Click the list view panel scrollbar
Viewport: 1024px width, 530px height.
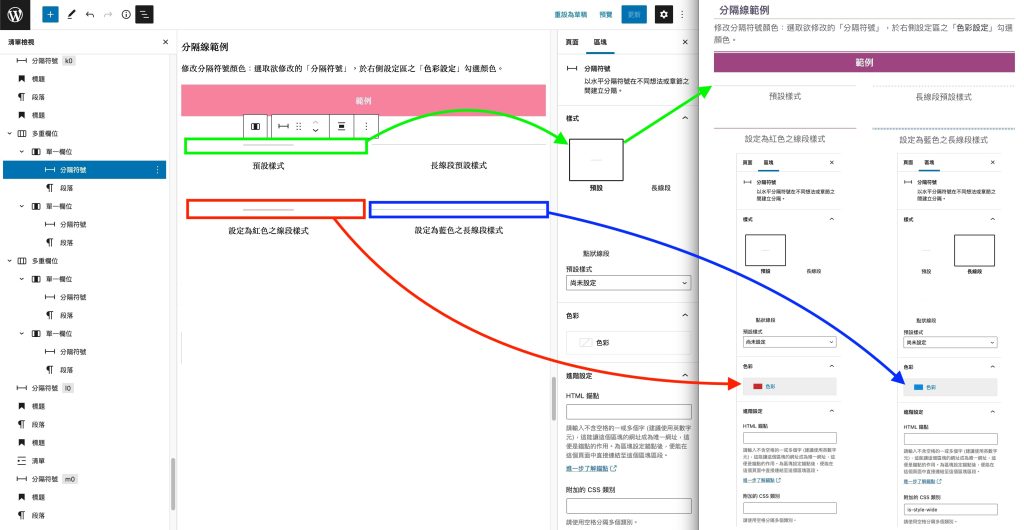pos(173,483)
